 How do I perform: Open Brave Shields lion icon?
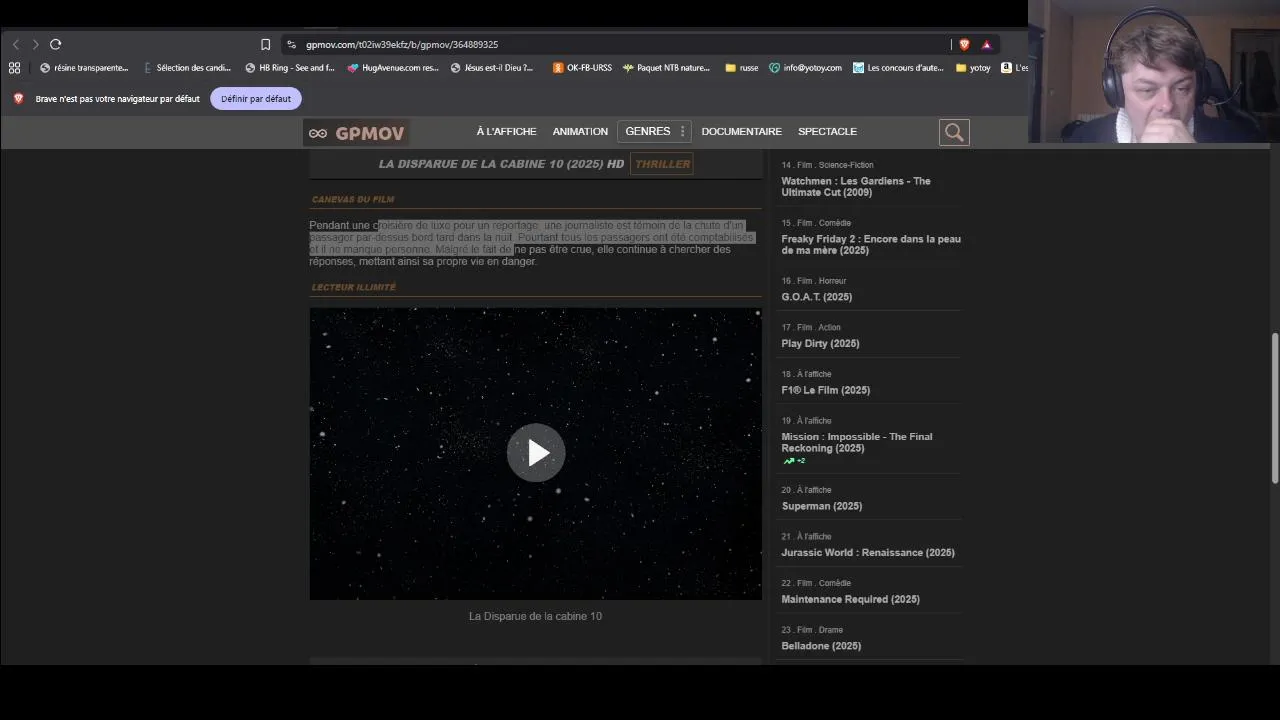[x=964, y=44]
